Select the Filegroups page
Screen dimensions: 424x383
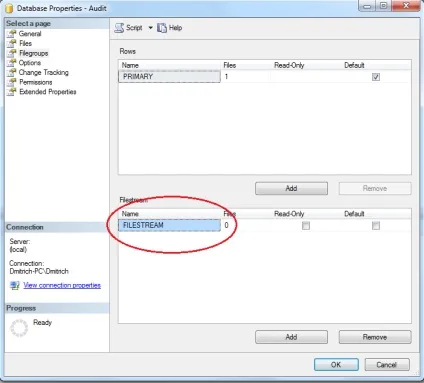pos(33,53)
